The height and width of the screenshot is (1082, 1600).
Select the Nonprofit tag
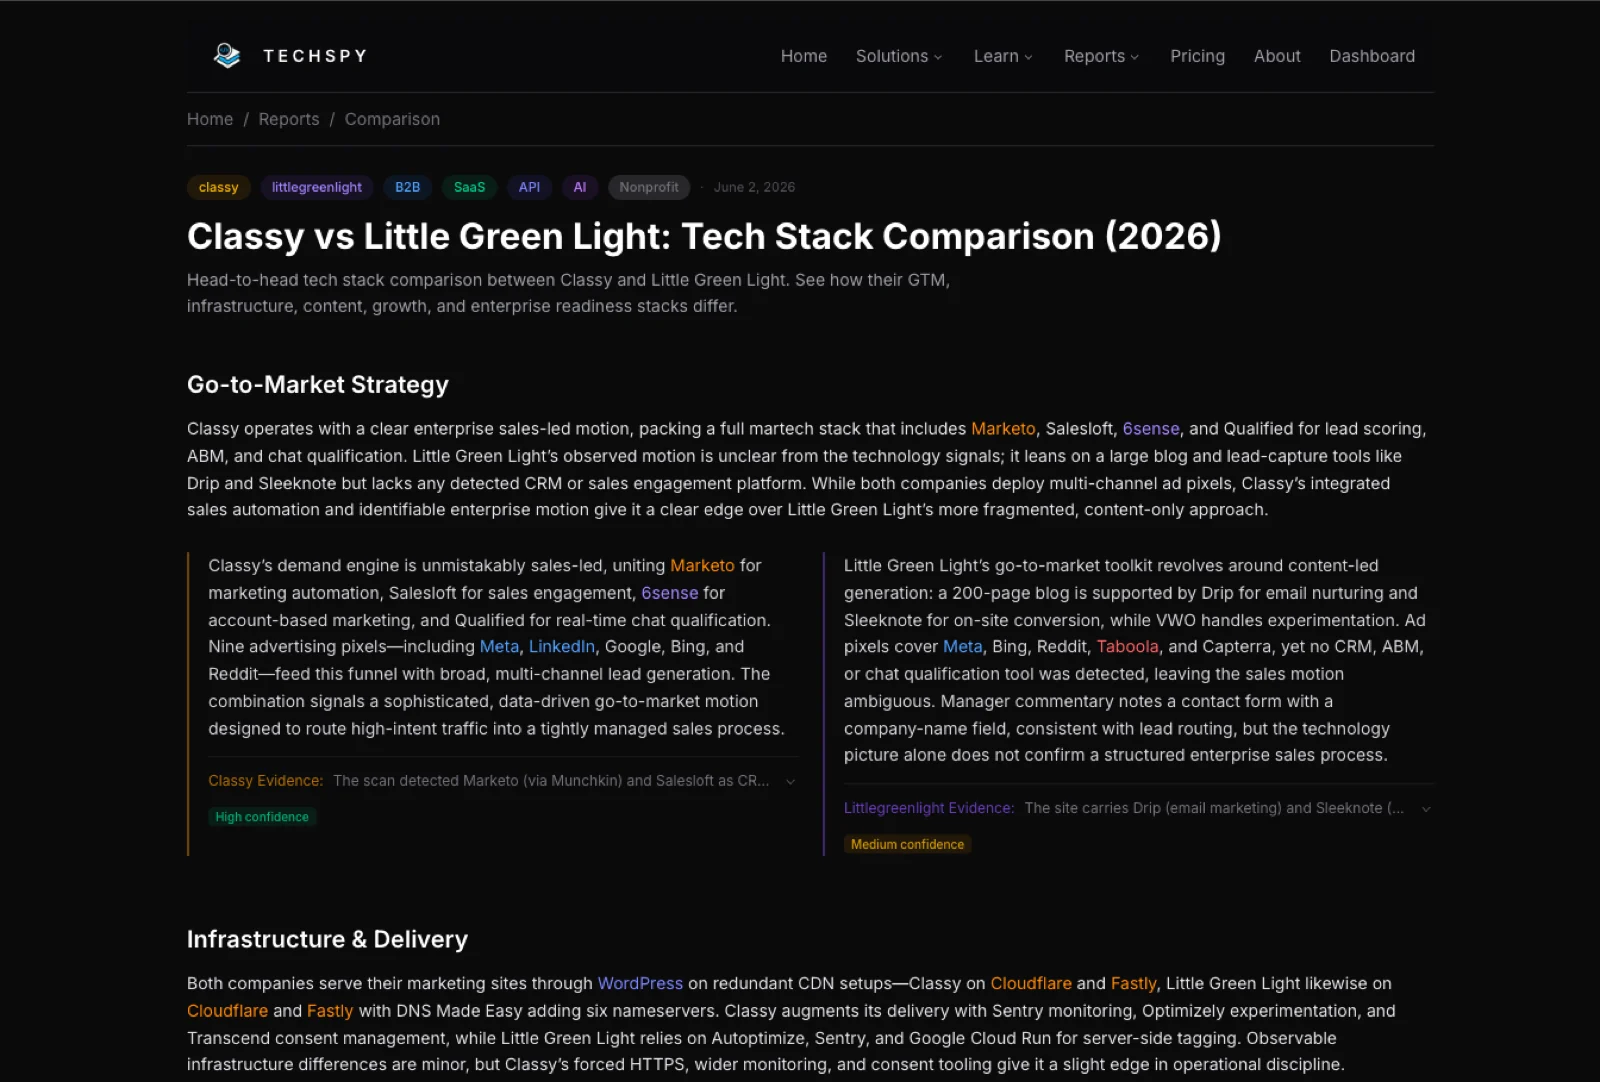(x=649, y=187)
